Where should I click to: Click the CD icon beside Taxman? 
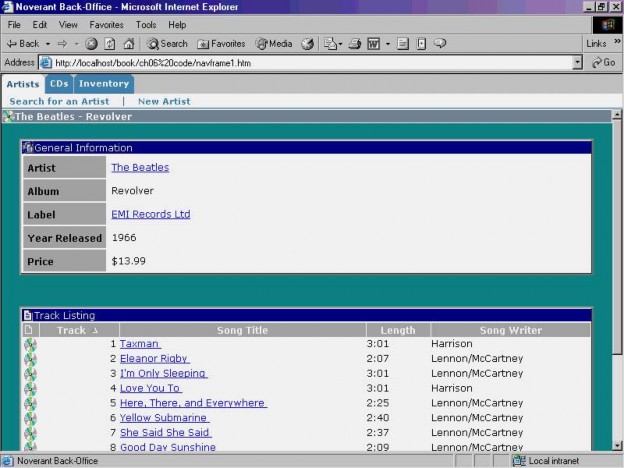(x=30, y=344)
